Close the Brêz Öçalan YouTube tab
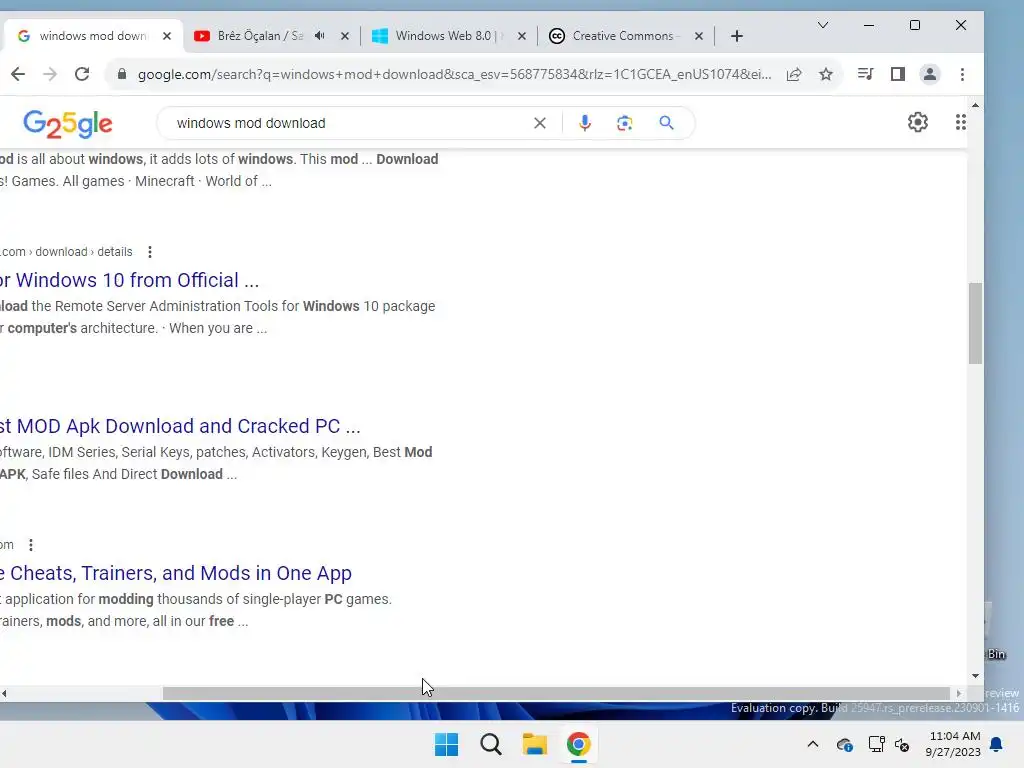Screen dimensions: 1024x768 (x=345, y=36)
